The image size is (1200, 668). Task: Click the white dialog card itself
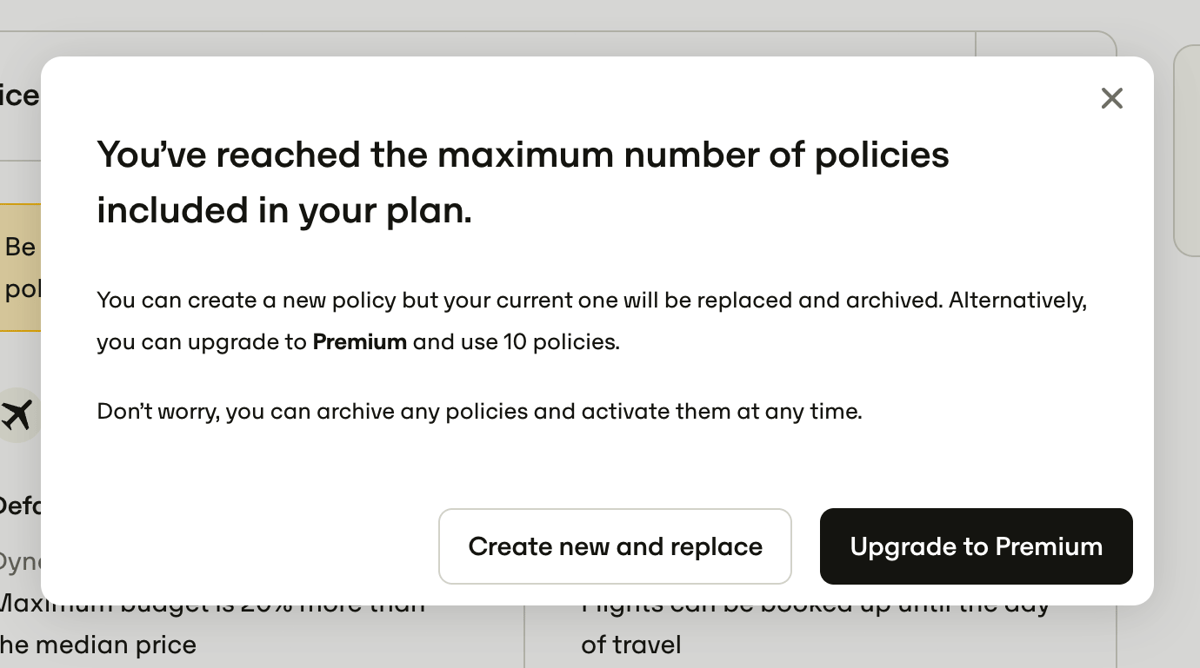click(600, 460)
